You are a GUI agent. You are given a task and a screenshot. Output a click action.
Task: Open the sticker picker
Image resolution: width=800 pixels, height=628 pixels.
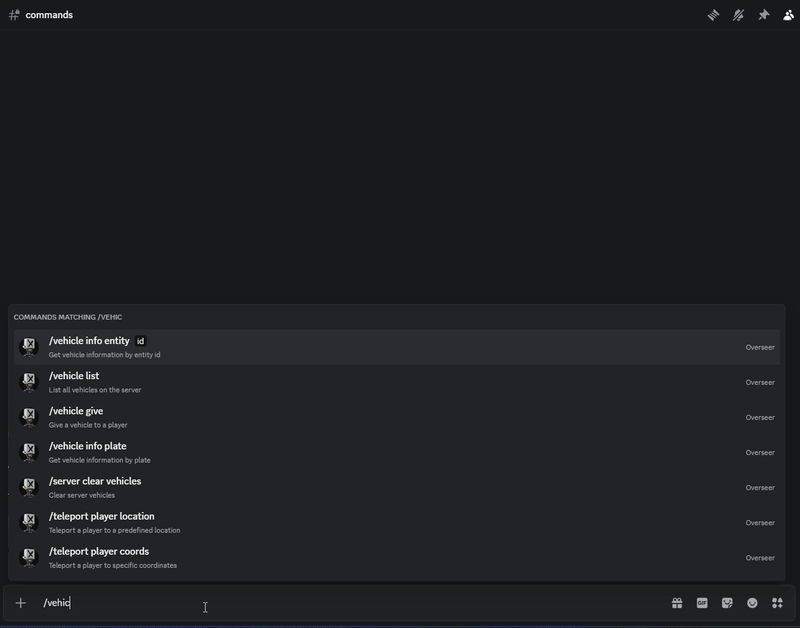[x=727, y=603]
